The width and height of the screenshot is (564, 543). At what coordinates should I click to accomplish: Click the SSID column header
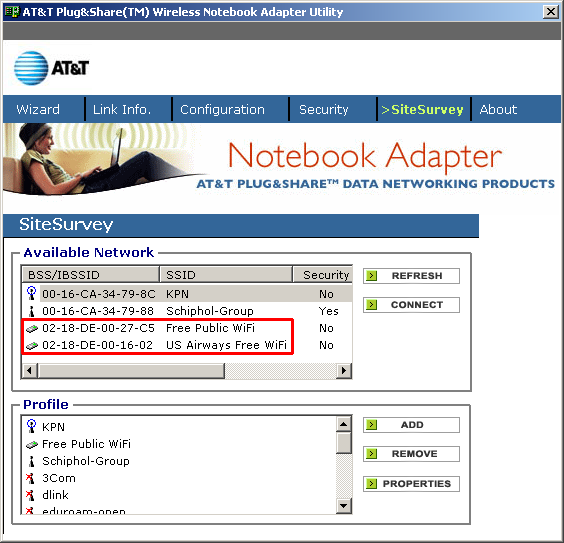[x=226, y=275]
